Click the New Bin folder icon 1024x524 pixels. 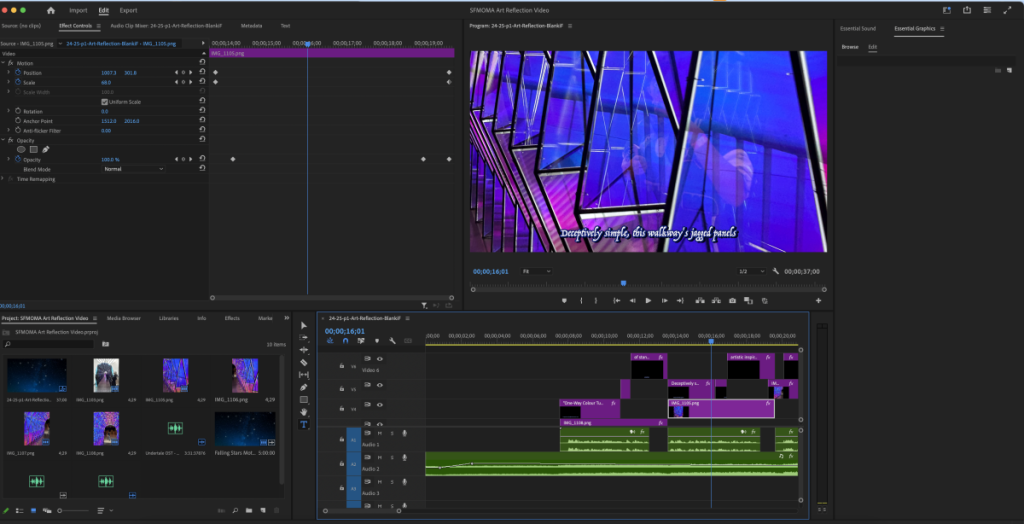(249, 511)
